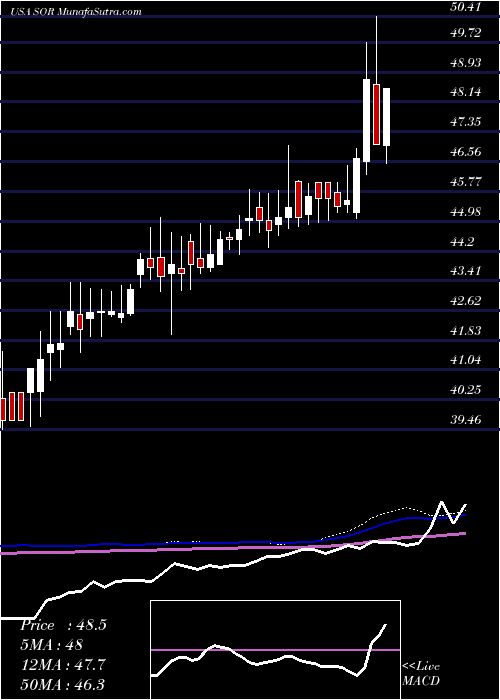Click the tallest white candlestick near 48
The height and width of the screenshot is (700, 500).
coord(367,121)
